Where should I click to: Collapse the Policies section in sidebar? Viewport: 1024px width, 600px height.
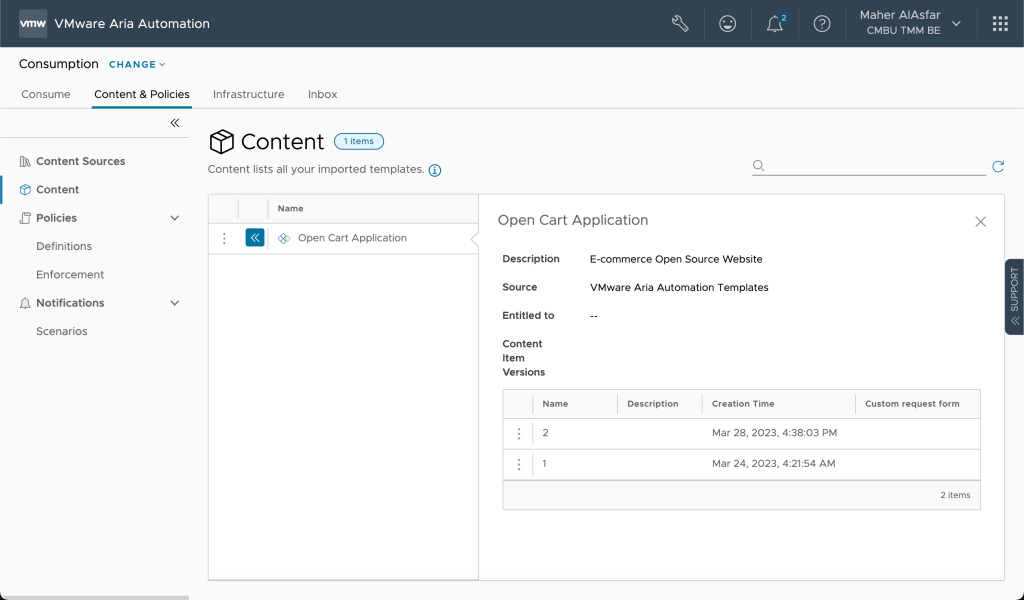[175, 218]
